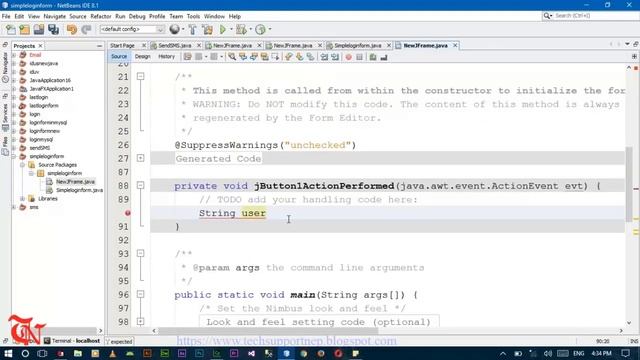This screenshot has height=360, width=640.
Task: Select Simpleloginform.java in the Projects tree
Action: pos(79,190)
